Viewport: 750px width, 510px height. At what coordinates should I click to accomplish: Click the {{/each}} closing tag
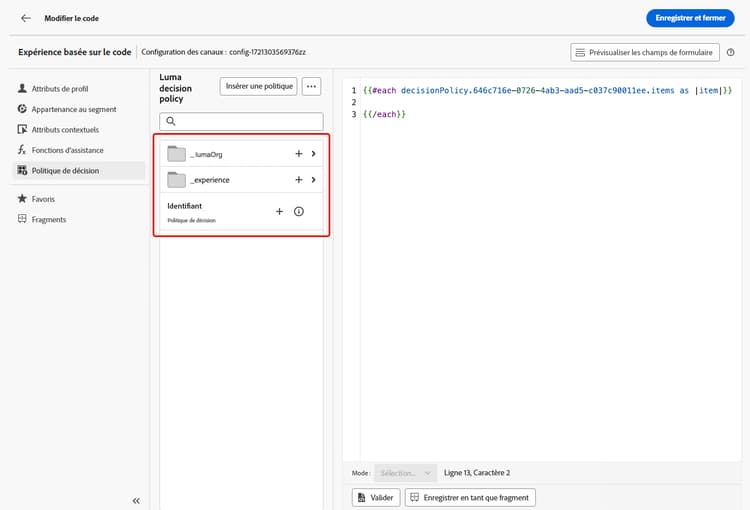click(384, 114)
